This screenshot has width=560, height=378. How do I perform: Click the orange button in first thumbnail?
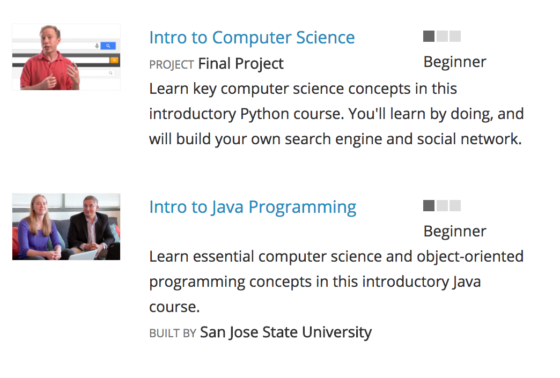pos(114,60)
